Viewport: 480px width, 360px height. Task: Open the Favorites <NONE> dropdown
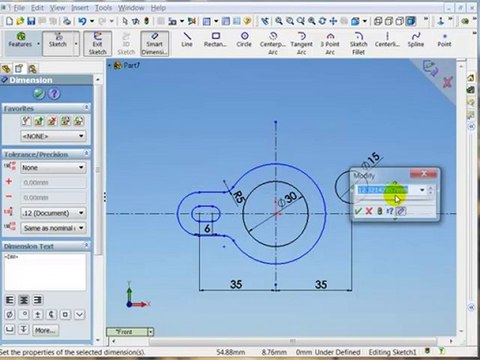(x=53, y=136)
